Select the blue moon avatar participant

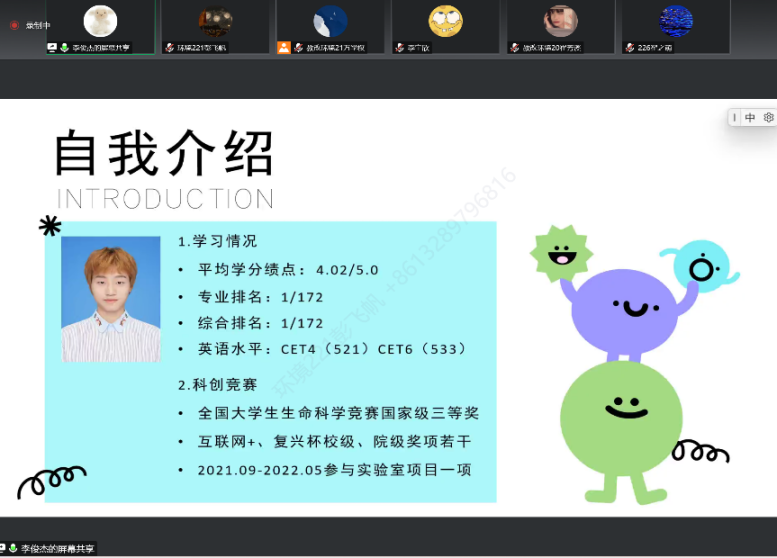coord(330,20)
